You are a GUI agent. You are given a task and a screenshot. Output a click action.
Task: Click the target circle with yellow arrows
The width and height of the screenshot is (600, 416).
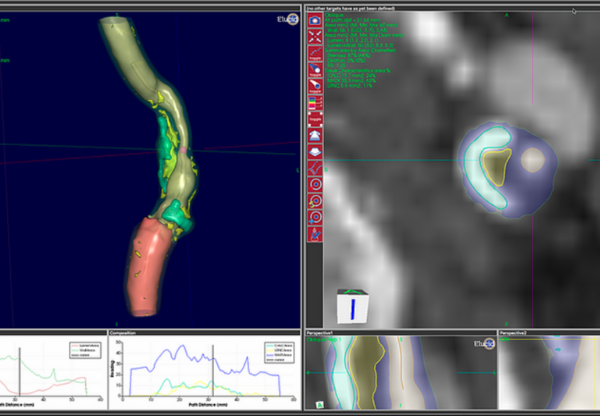[x=315, y=201]
